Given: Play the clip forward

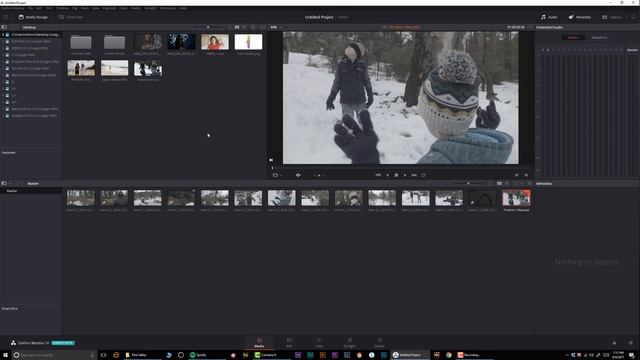Looking at the screenshot, I should pyautogui.click(x=405, y=175).
